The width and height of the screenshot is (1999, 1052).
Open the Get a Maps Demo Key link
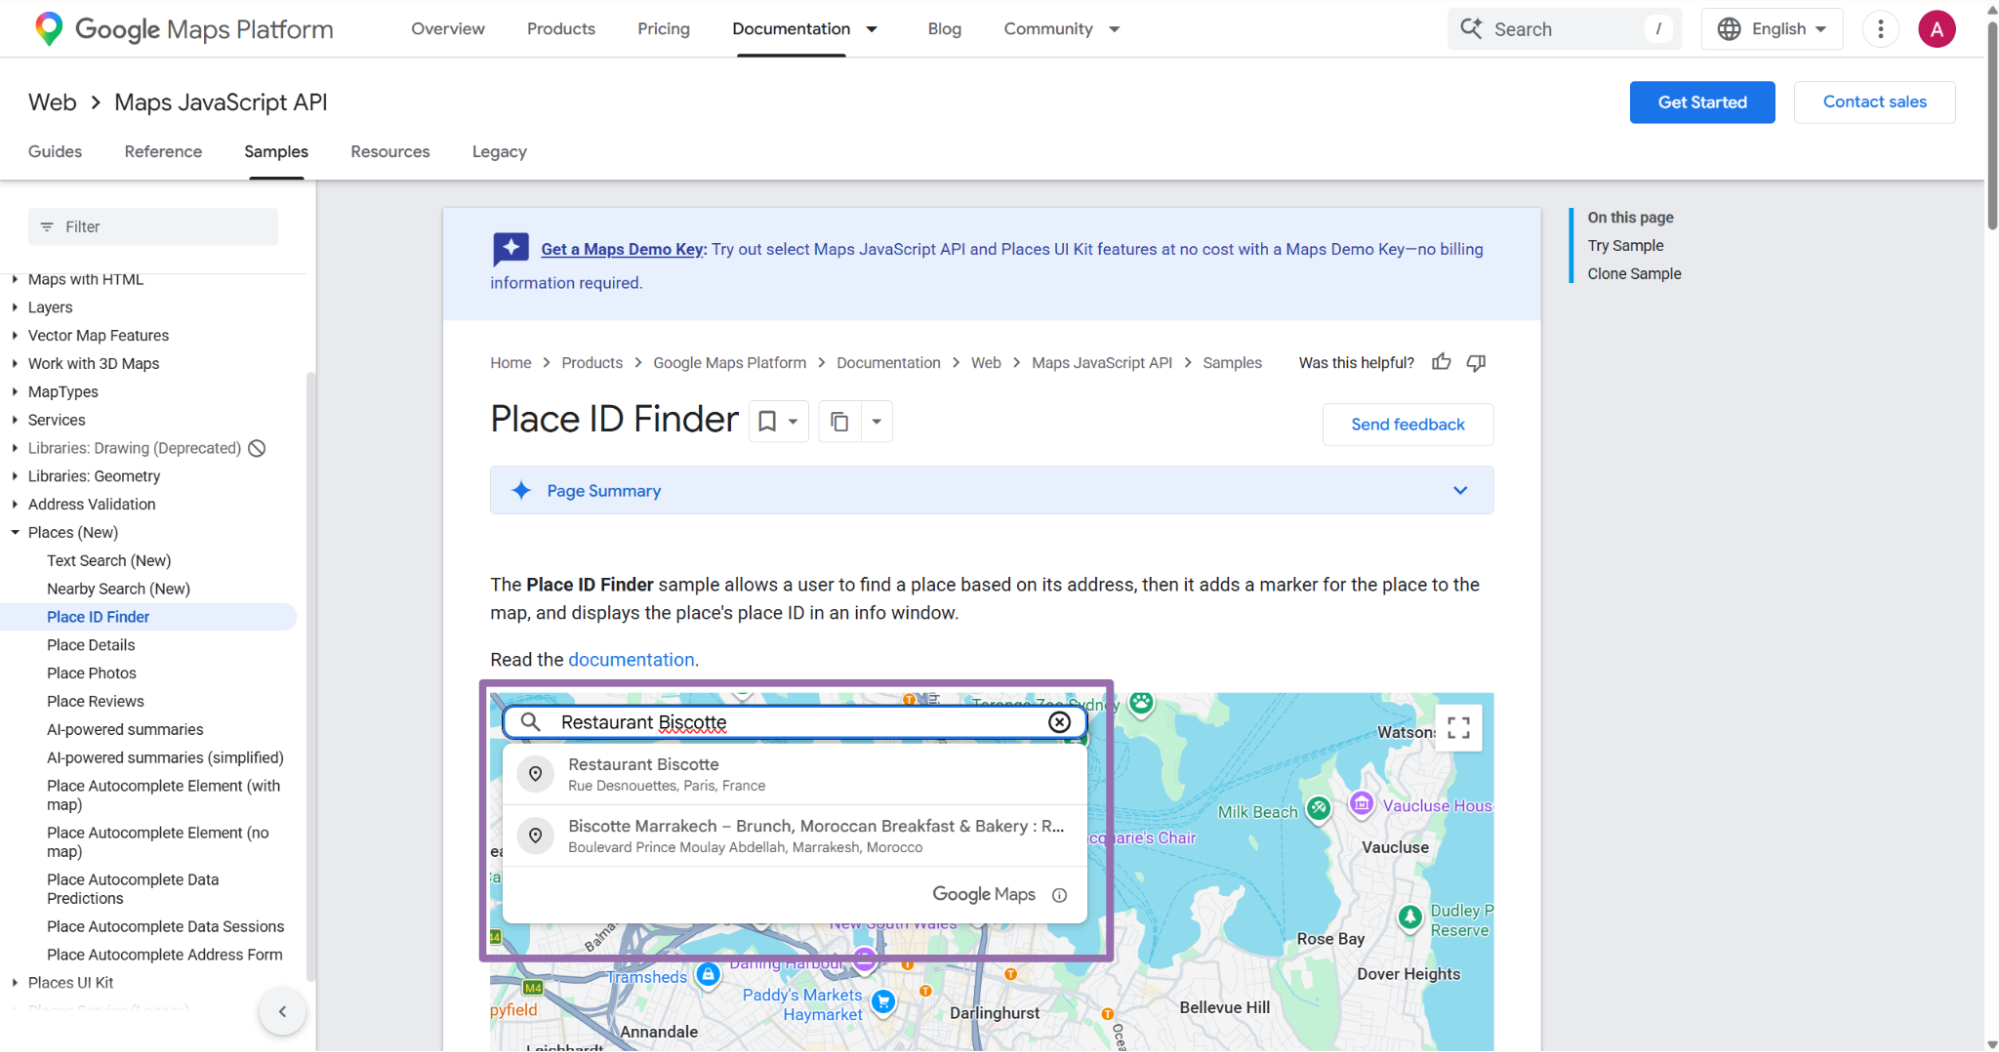(623, 249)
